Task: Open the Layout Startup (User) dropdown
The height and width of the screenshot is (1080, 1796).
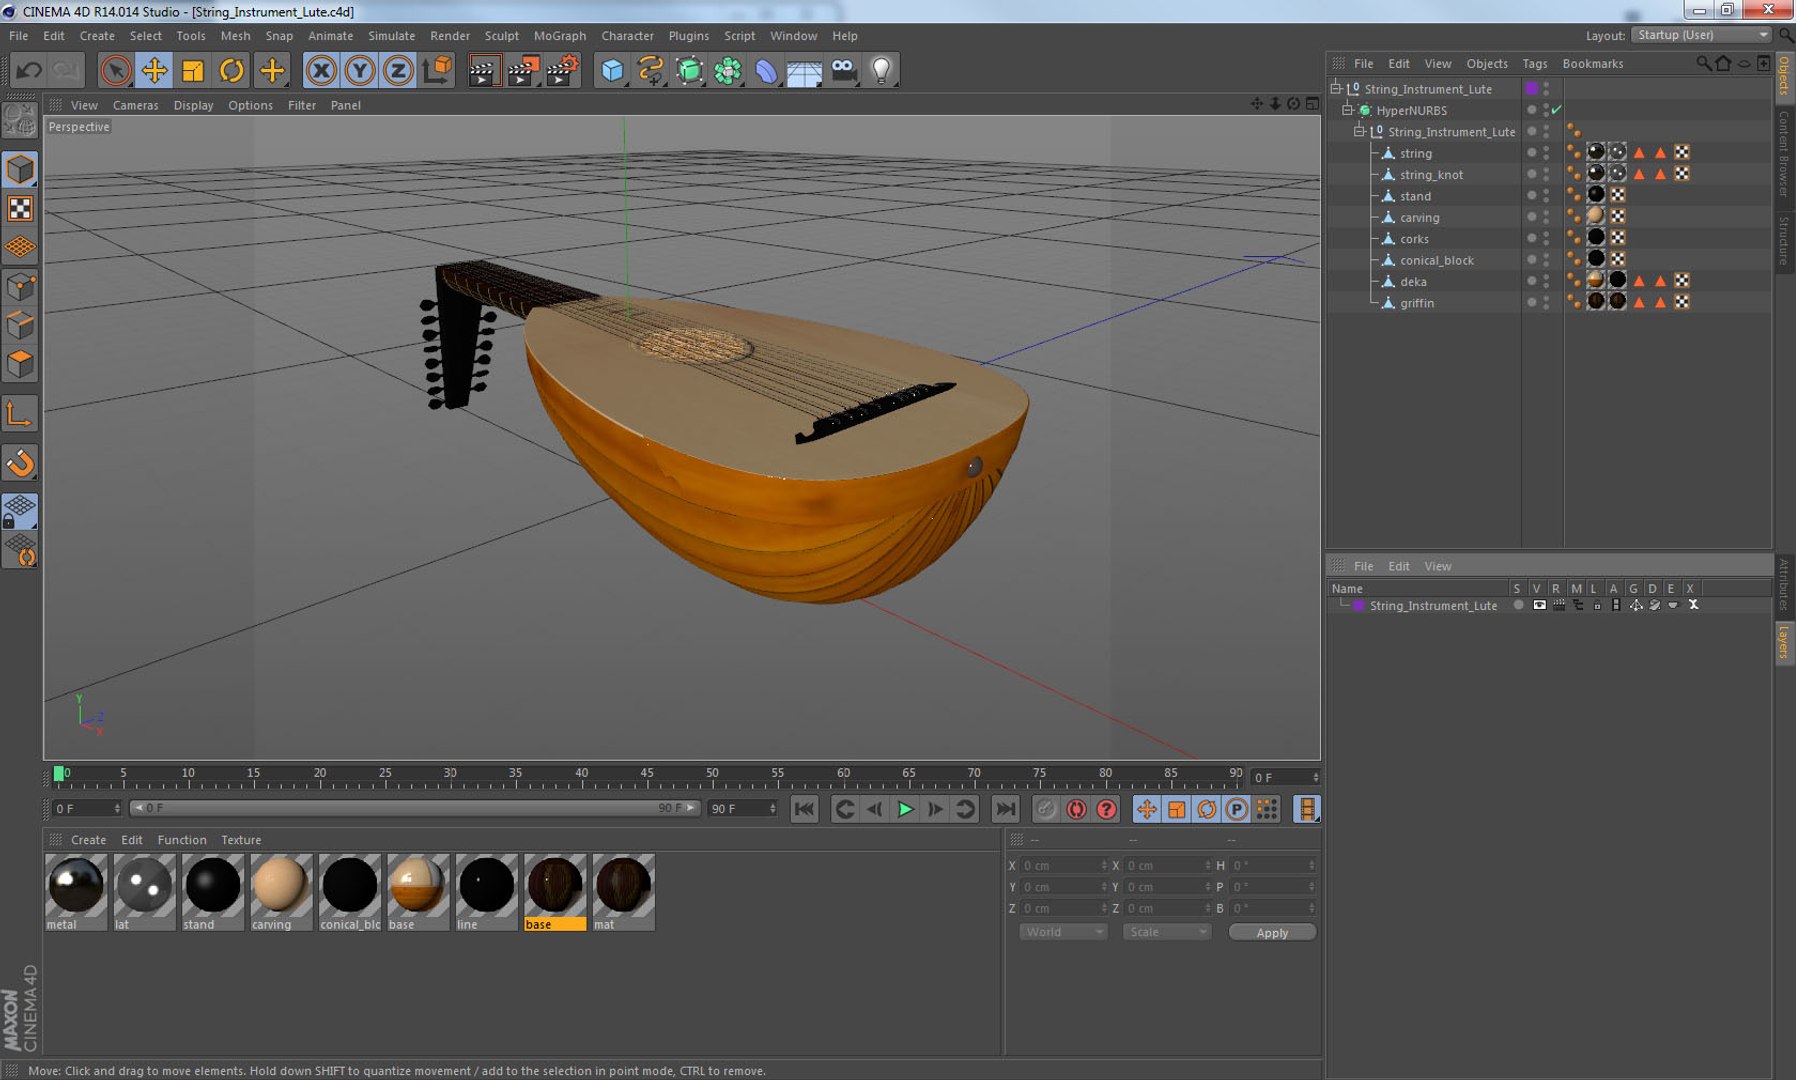Action: pos(1701,35)
